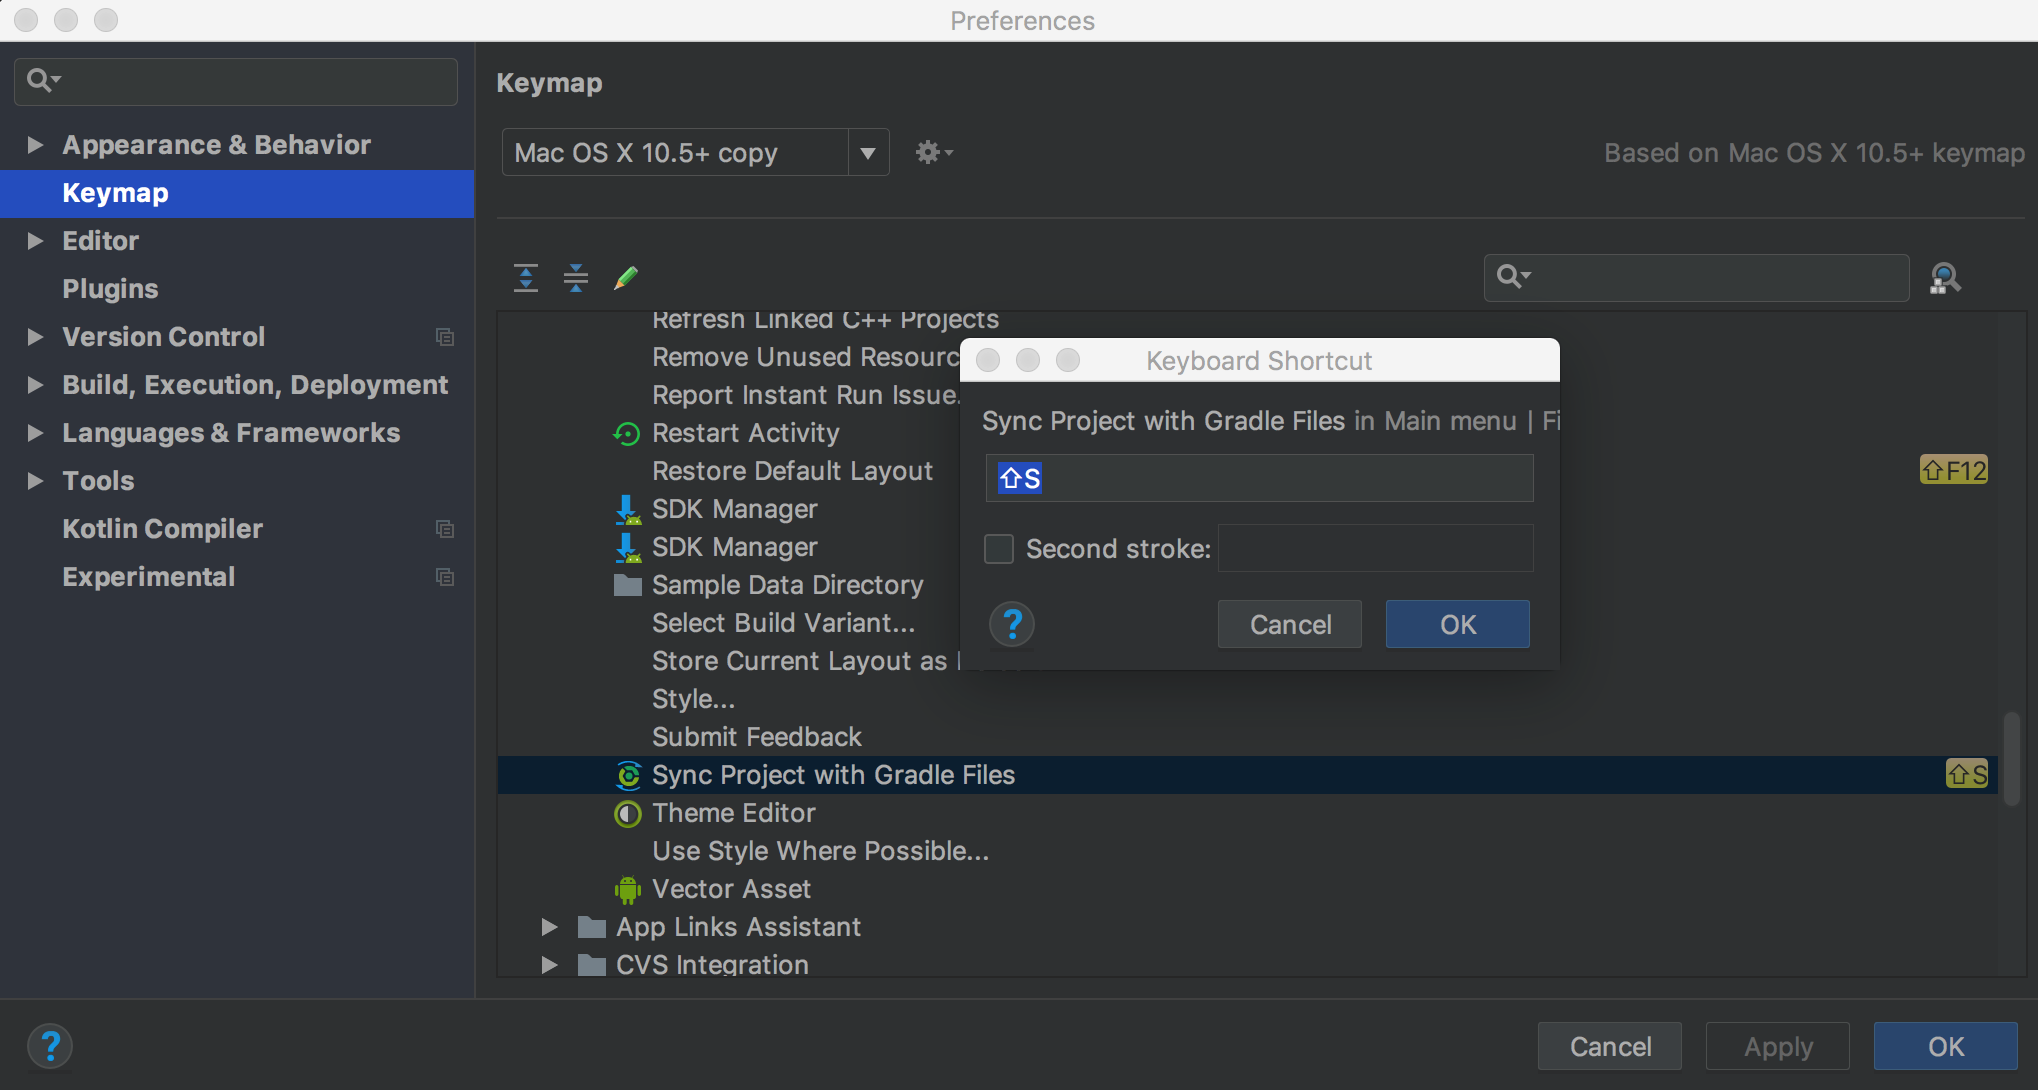The image size is (2038, 1090).
Task: Open the Plugins settings page
Action: [x=110, y=289]
